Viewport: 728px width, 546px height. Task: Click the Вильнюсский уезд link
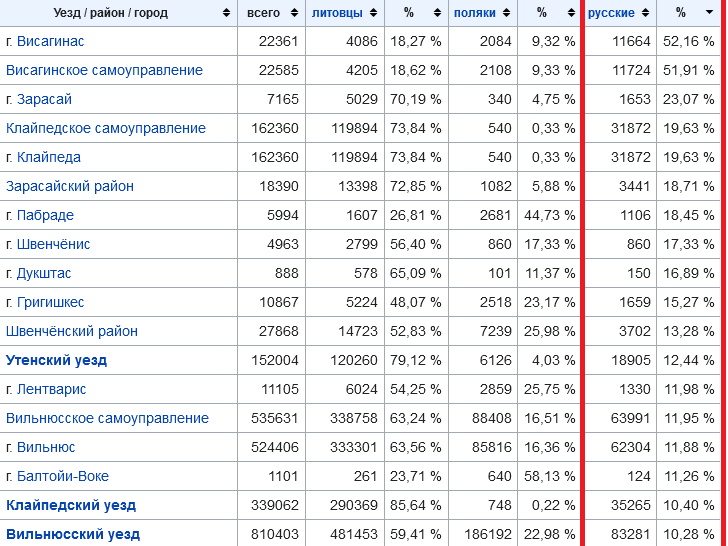tap(73, 534)
